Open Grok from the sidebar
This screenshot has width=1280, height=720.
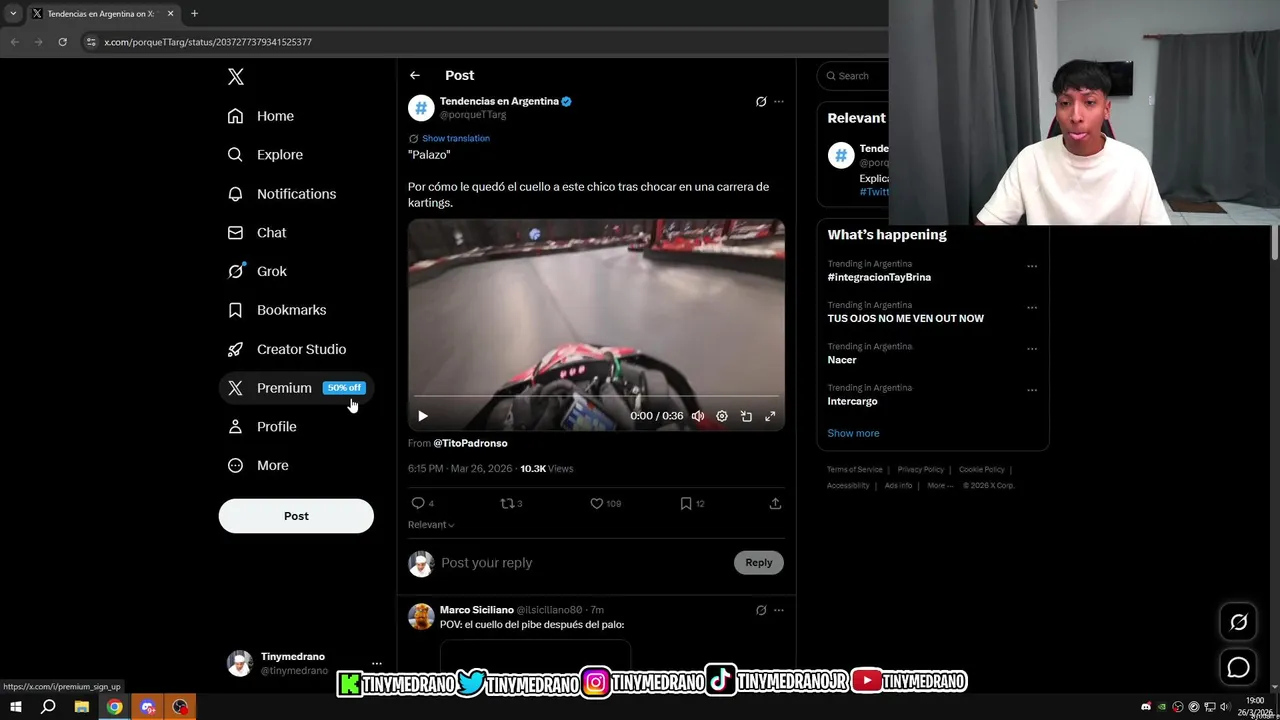point(257,271)
